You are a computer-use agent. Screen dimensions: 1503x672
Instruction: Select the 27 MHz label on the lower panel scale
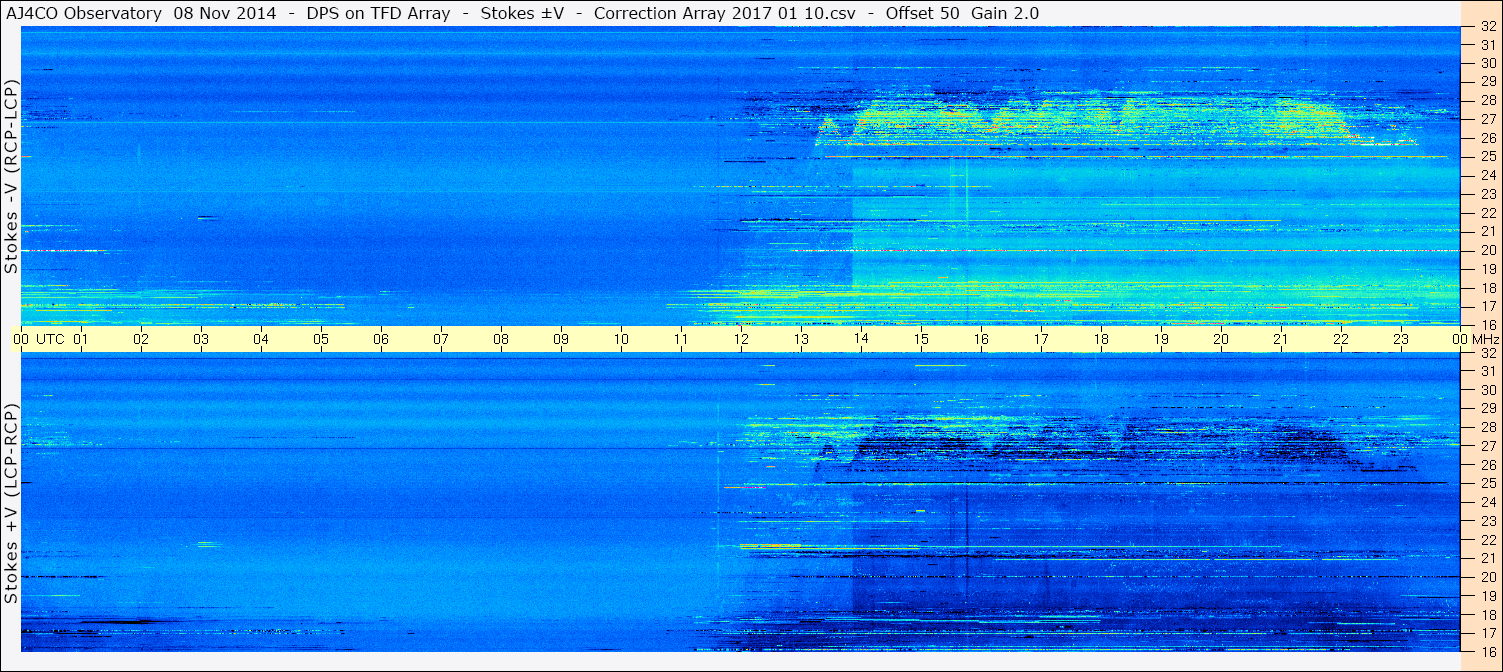[x=1487, y=446]
